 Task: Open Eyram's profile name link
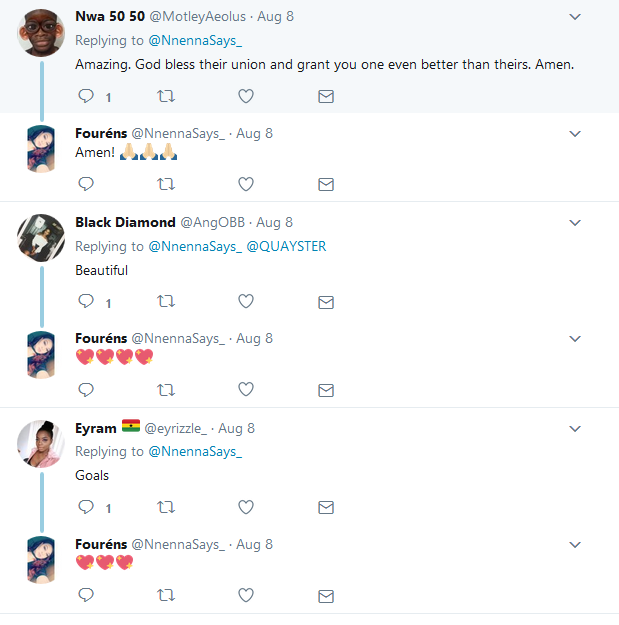96,428
